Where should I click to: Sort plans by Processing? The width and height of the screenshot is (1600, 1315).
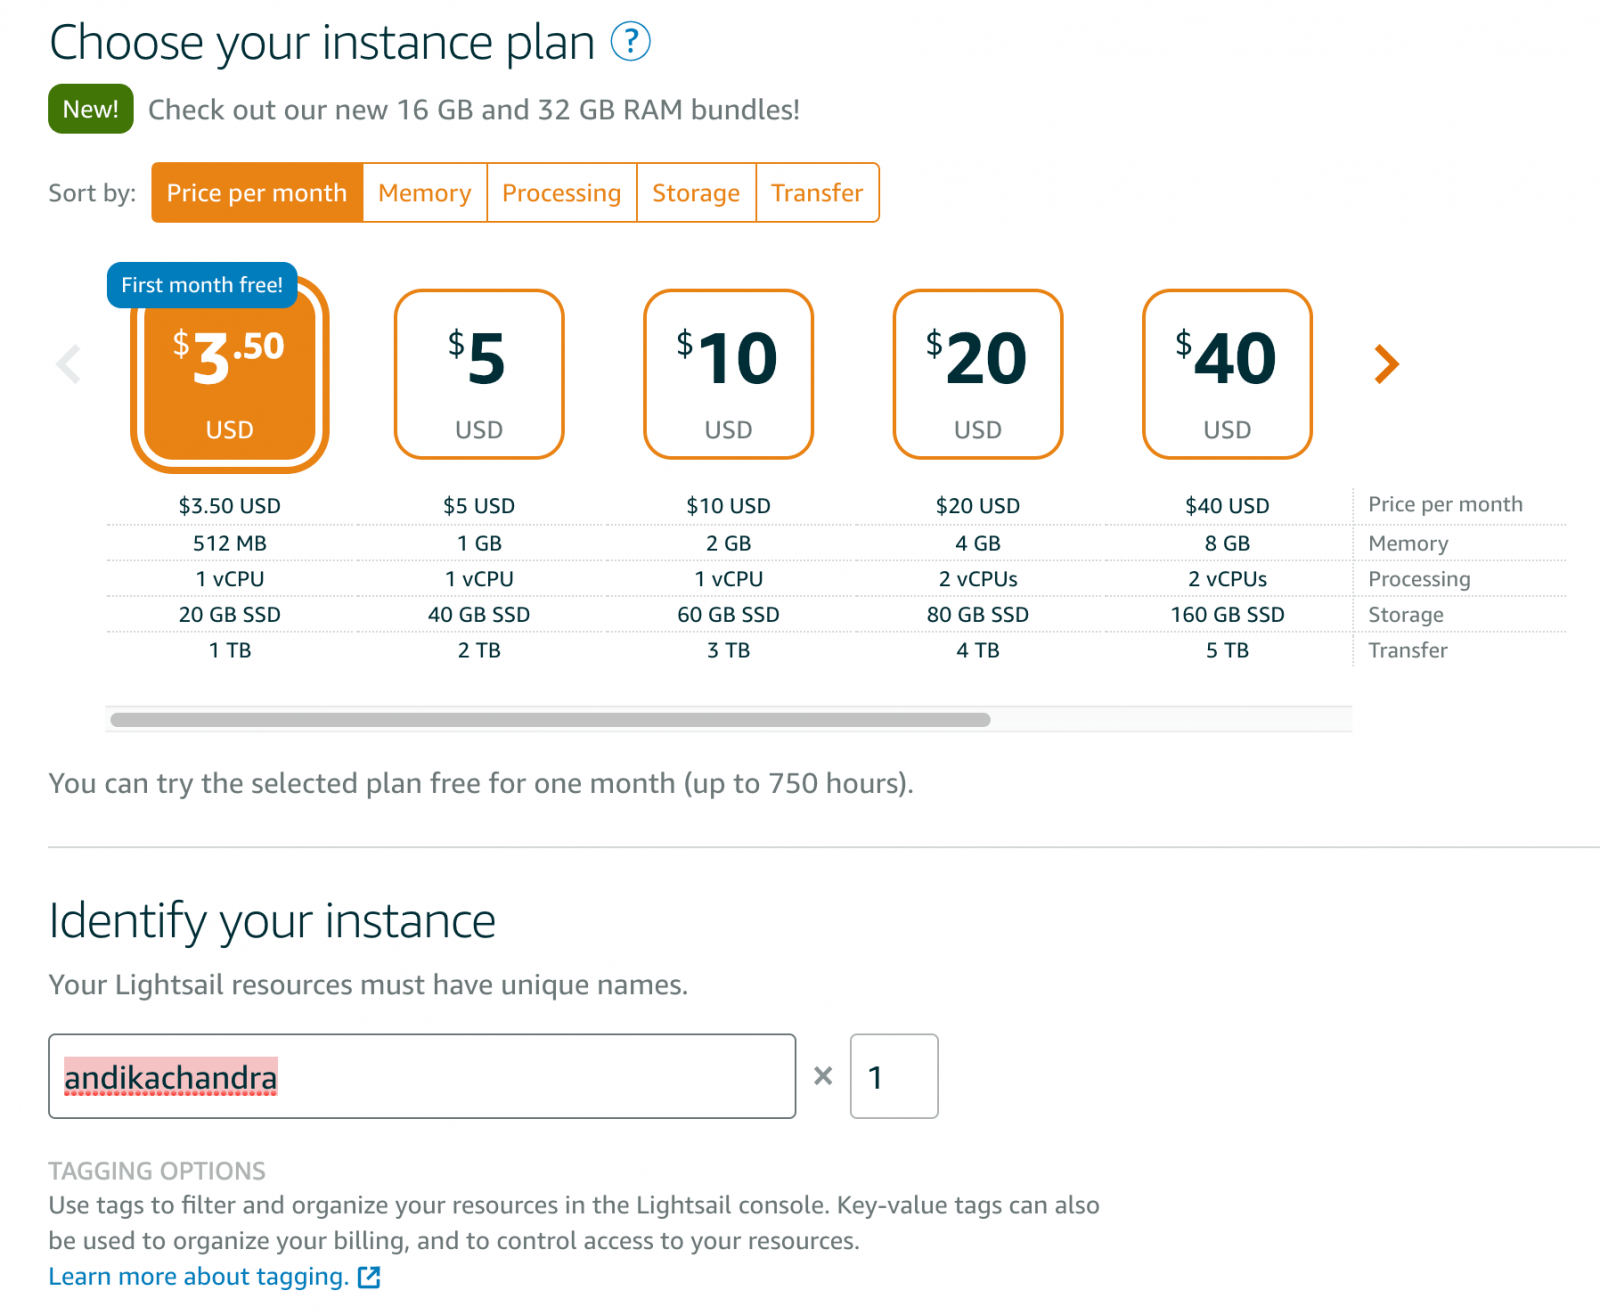coord(562,193)
